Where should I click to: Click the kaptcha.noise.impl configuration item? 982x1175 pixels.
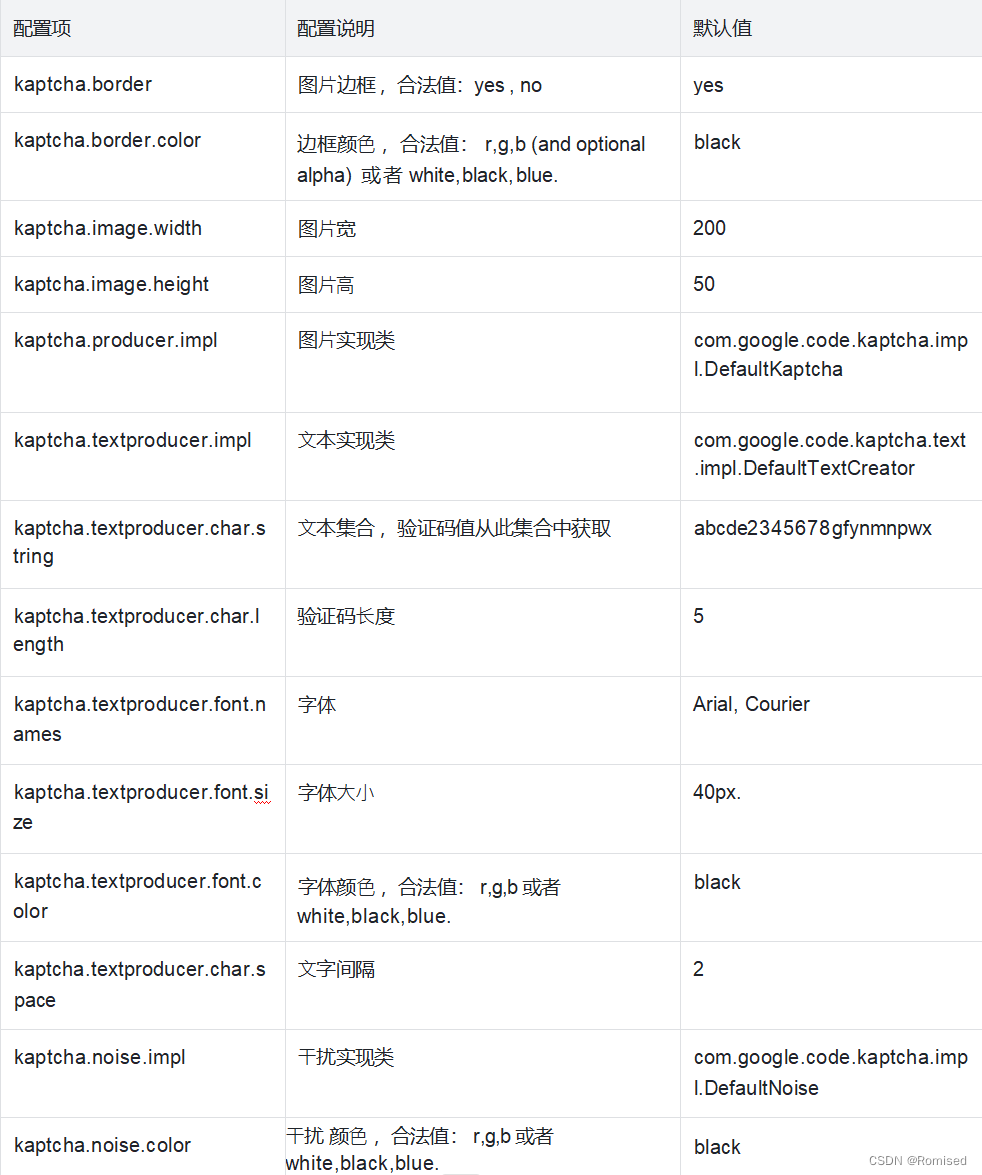tap(100, 1057)
